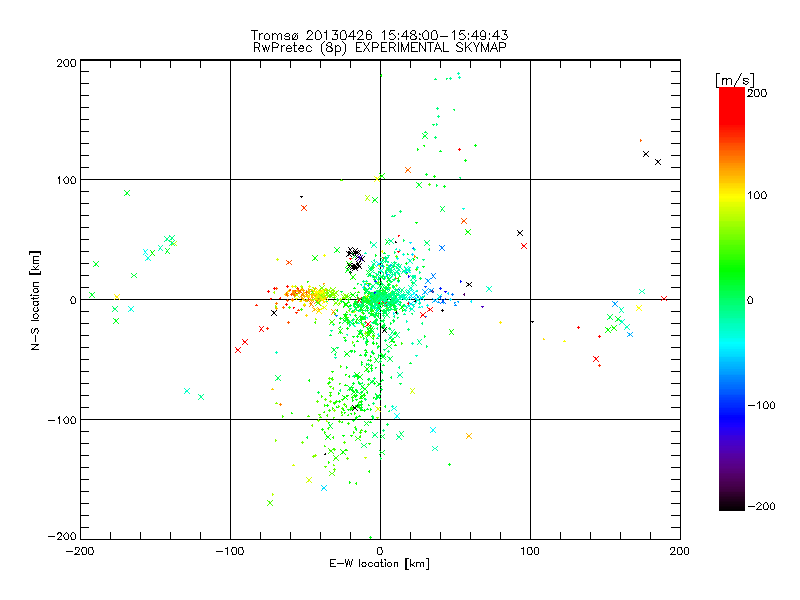Click the plot title line 'Tromsø 20130426 15:48:00-15:49:43'
Screen dimensions: 800x600
tap(380, 35)
